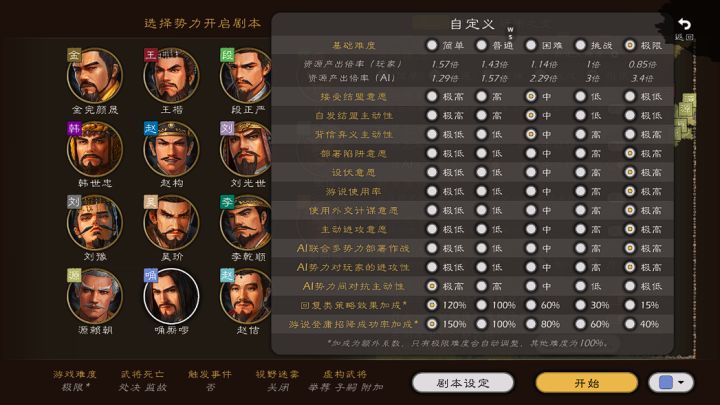Screen dimensions: 720x405
Task: Select the 金完颜晟 faction portrait
Action: [95, 76]
